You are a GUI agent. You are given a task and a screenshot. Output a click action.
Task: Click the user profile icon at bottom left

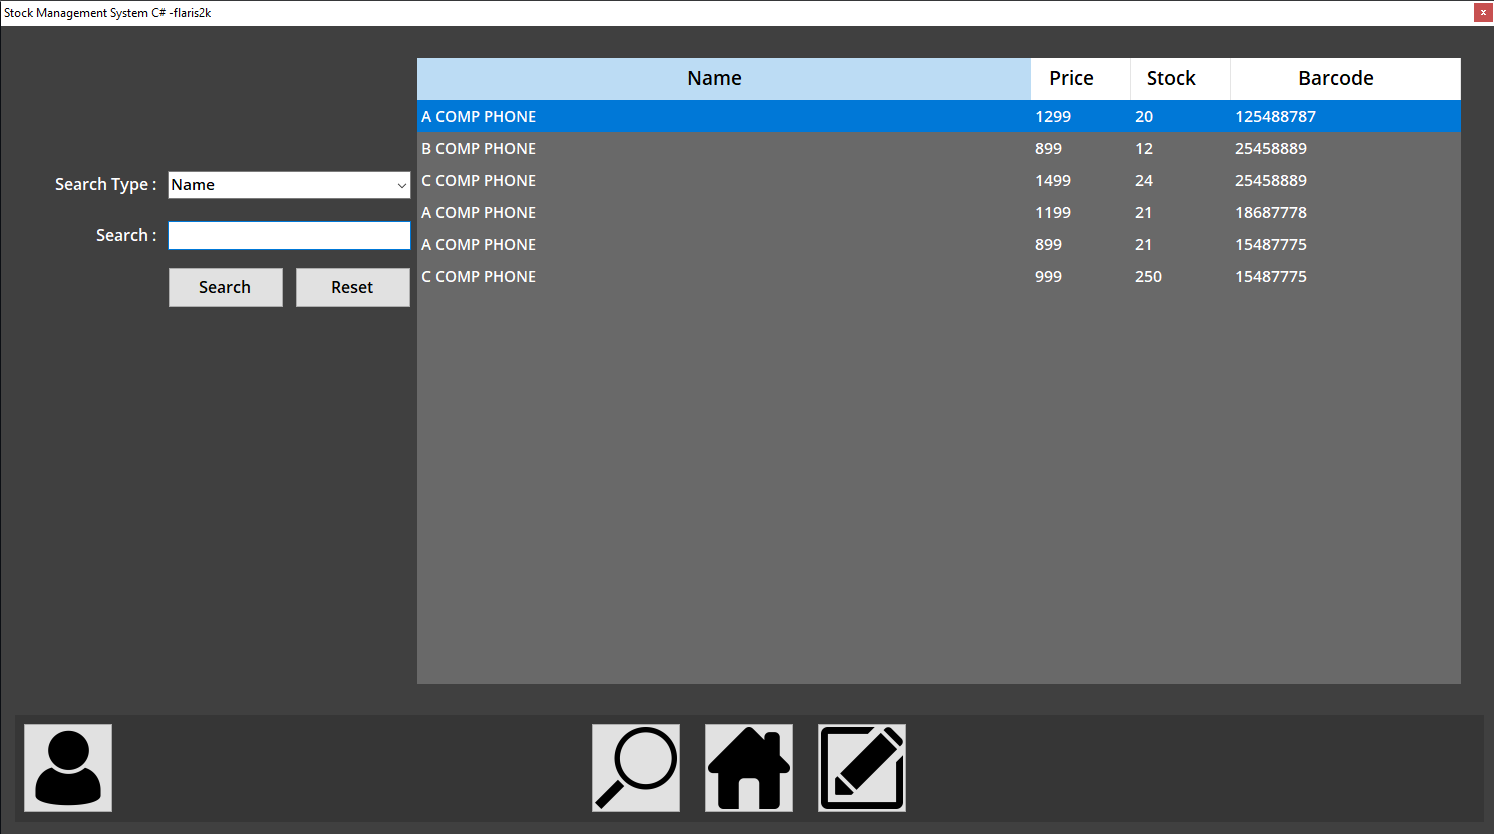(x=67, y=767)
